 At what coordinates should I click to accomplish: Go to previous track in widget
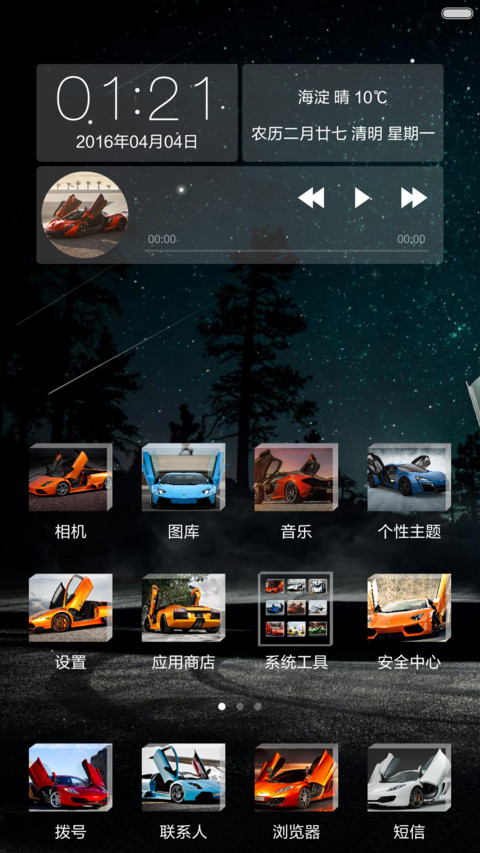tap(311, 197)
